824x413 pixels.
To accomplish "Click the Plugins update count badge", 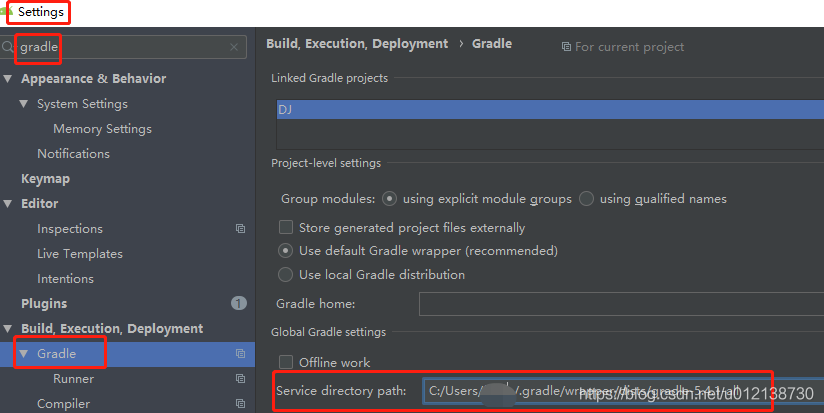I will coord(238,303).
